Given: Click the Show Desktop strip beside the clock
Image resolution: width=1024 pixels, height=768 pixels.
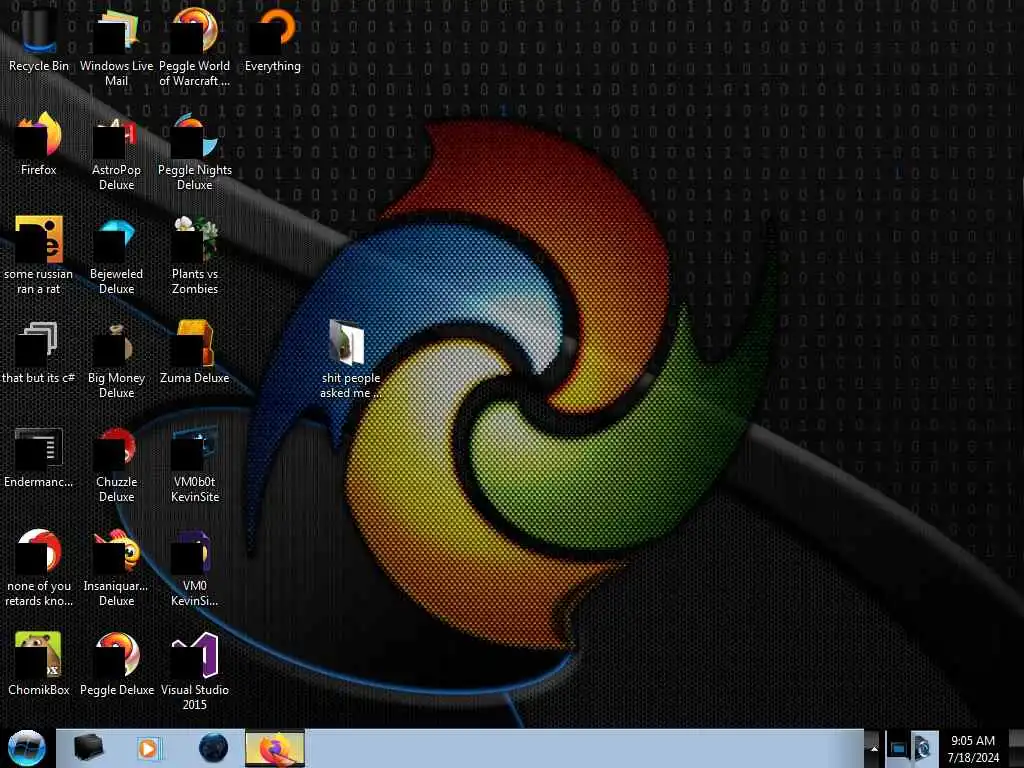Looking at the screenshot, I should 1016,748.
